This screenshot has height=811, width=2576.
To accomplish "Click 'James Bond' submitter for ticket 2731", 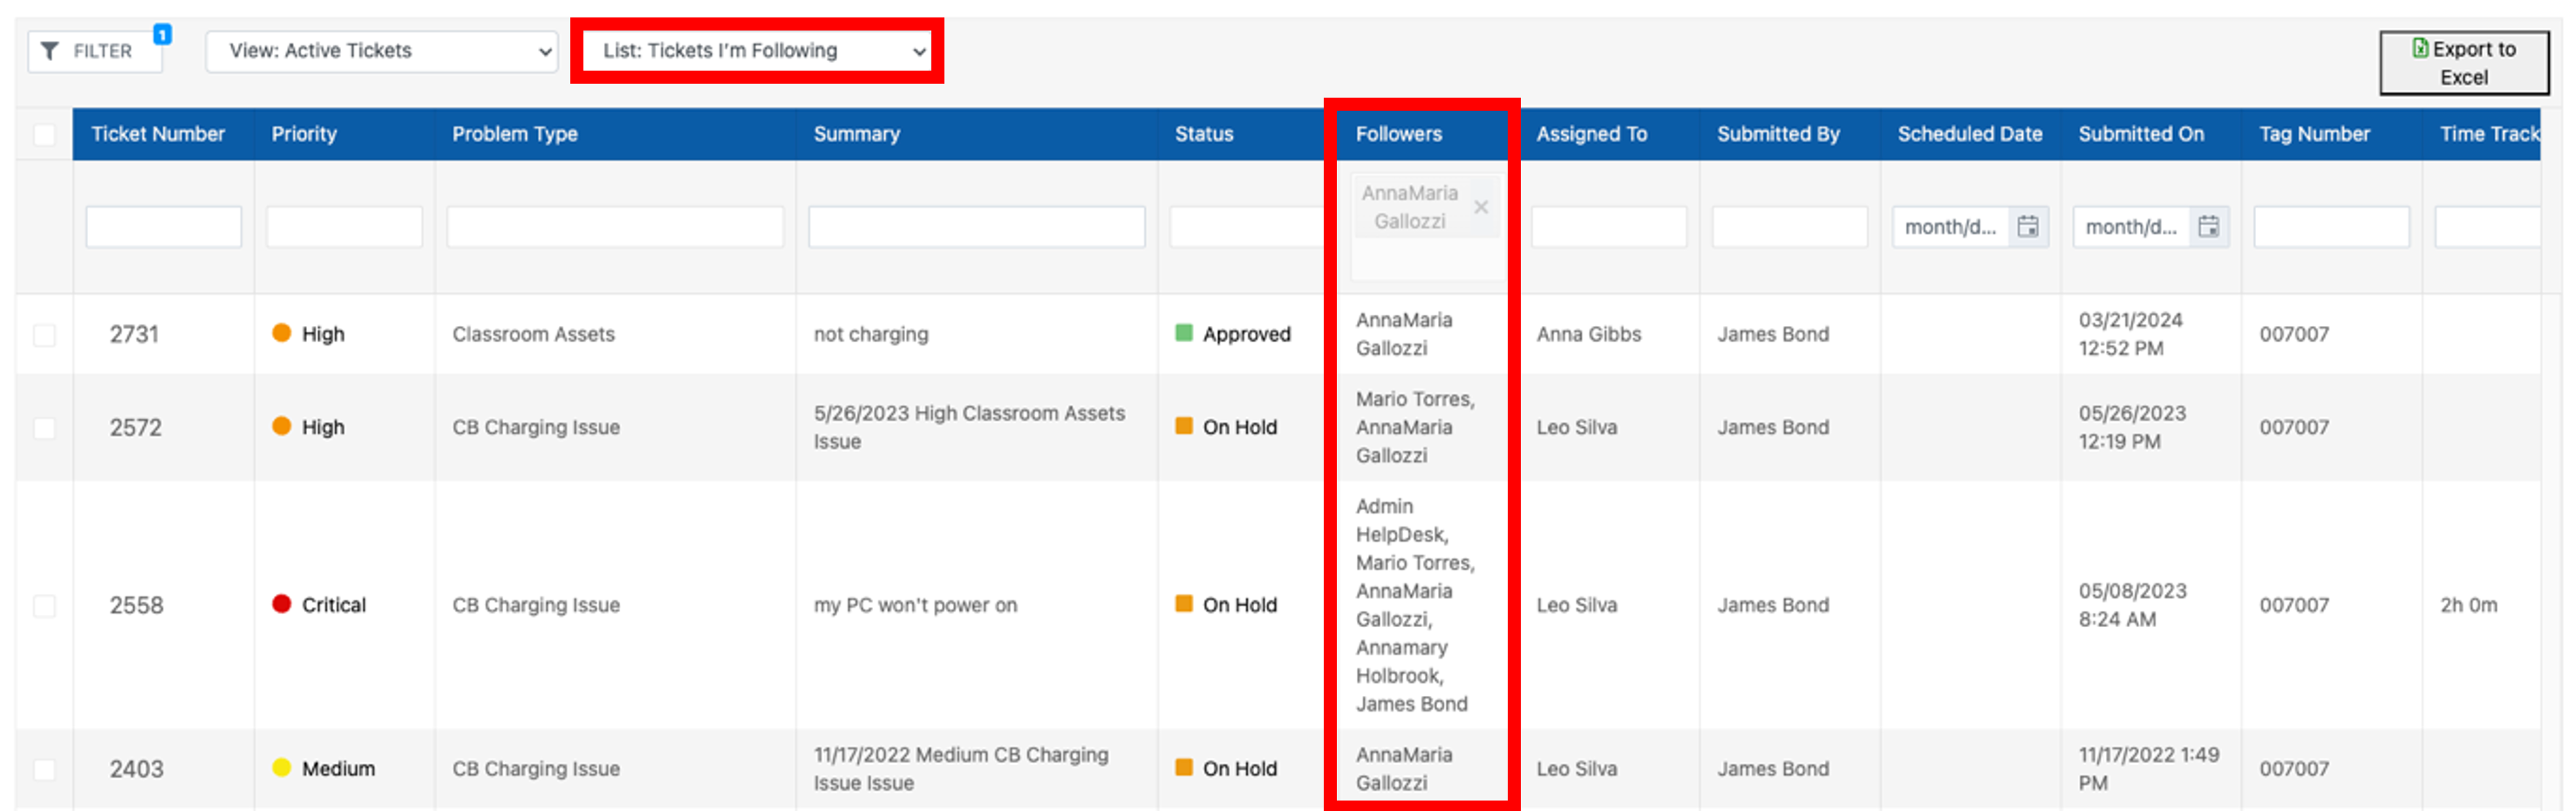I will click(1773, 334).
